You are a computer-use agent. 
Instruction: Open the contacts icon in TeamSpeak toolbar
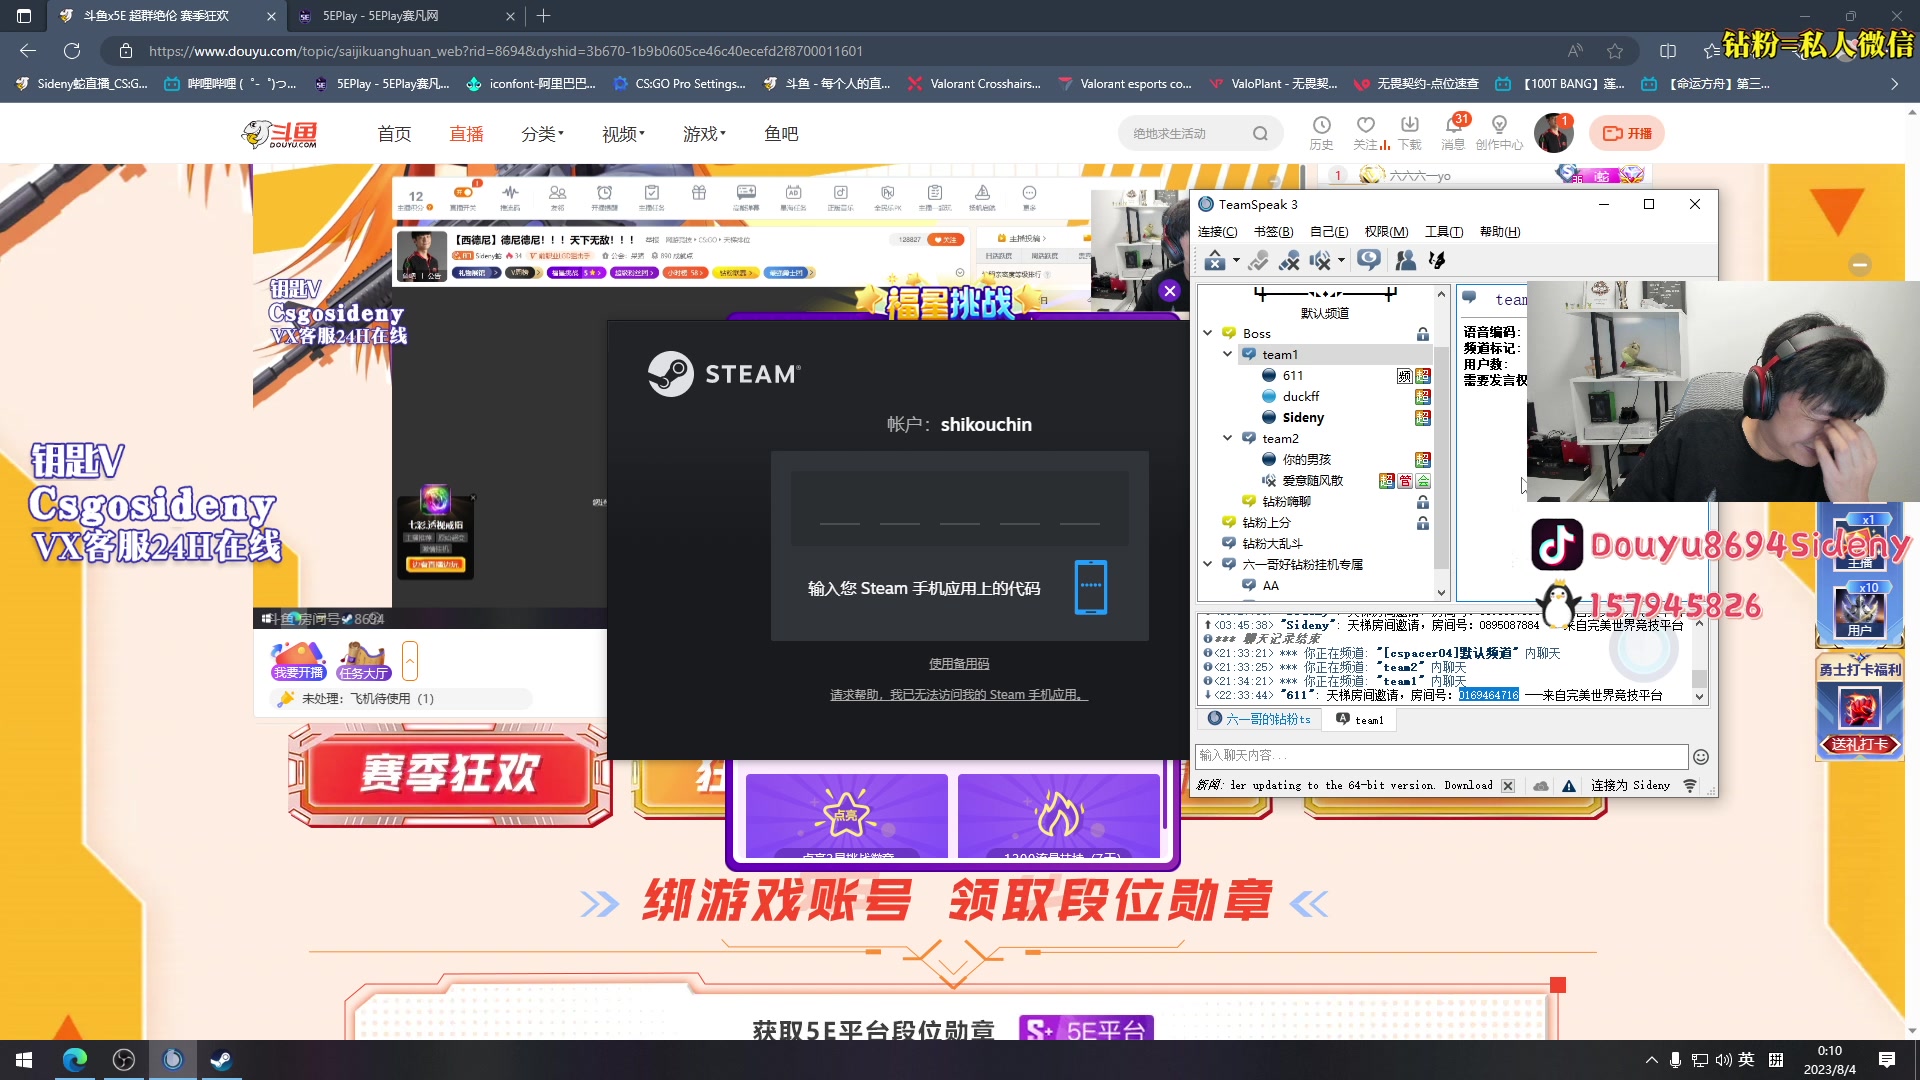tap(1404, 260)
